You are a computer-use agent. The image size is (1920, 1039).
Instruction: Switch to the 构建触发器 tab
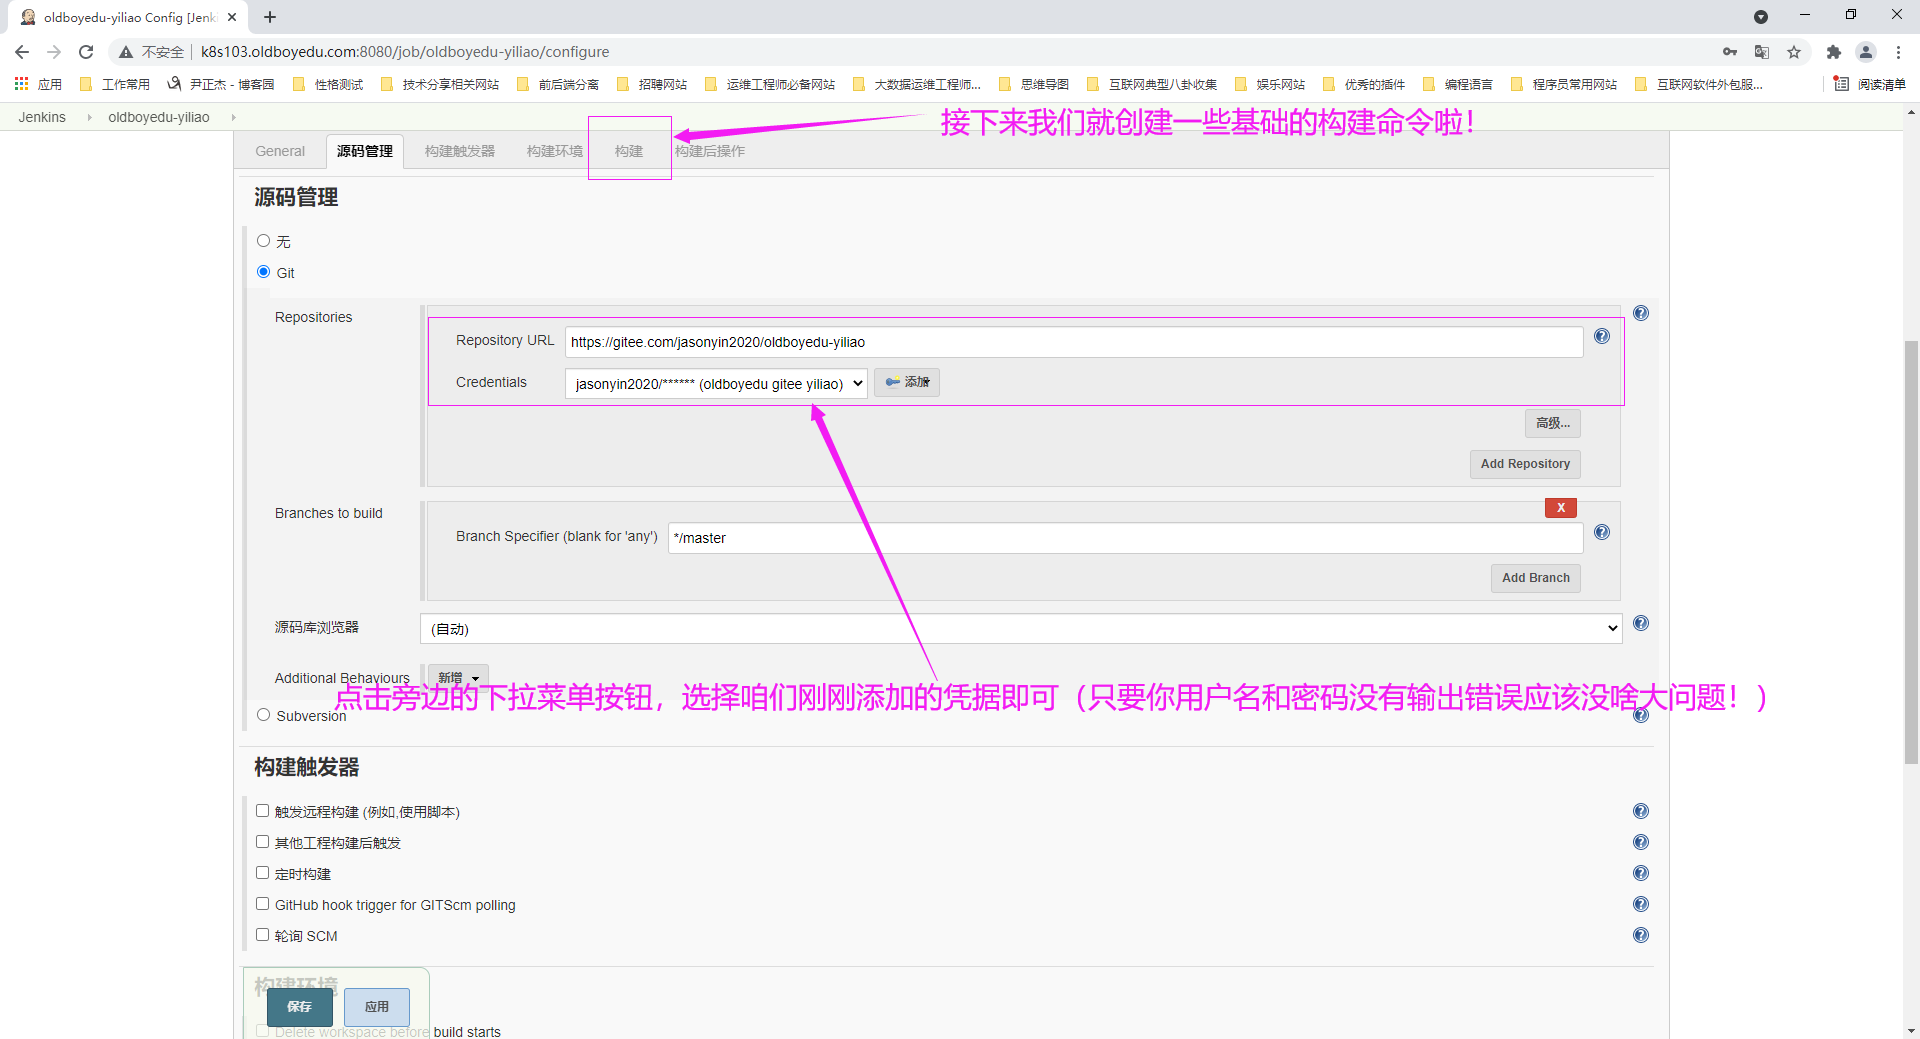[x=459, y=152]
